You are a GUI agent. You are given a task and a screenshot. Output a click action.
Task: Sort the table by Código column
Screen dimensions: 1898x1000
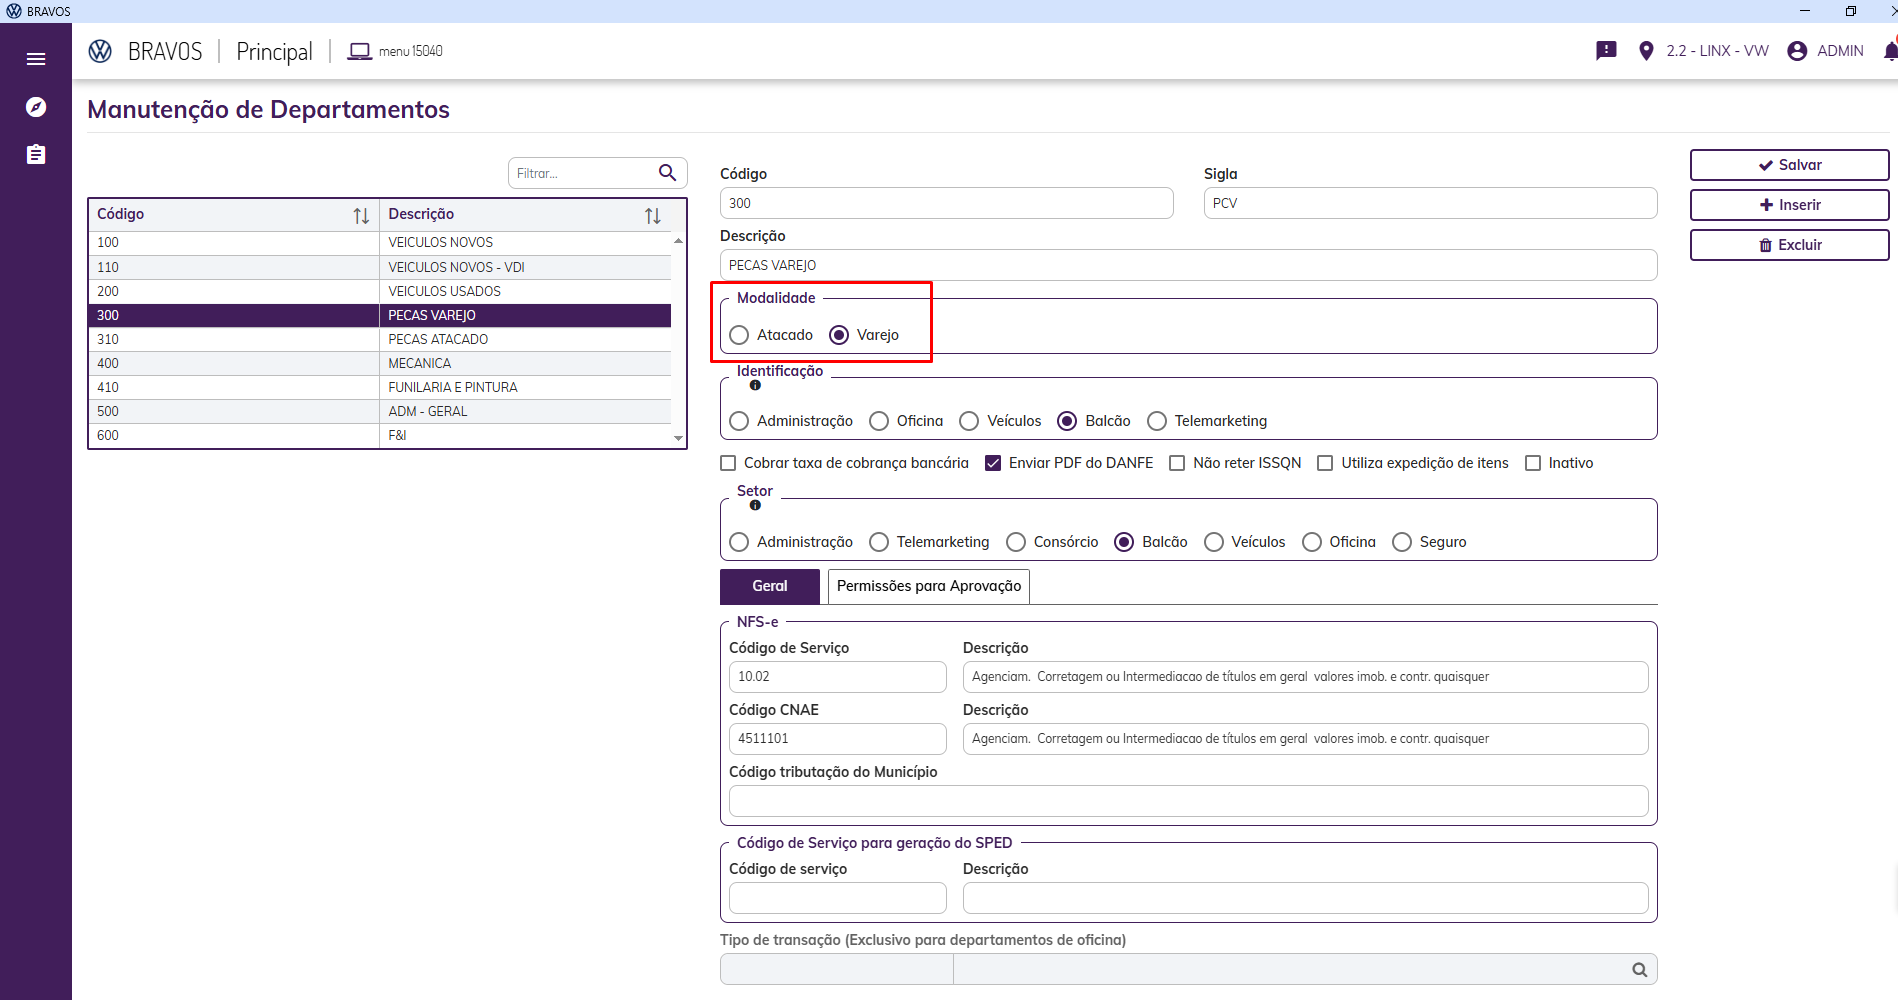point(361,215)
